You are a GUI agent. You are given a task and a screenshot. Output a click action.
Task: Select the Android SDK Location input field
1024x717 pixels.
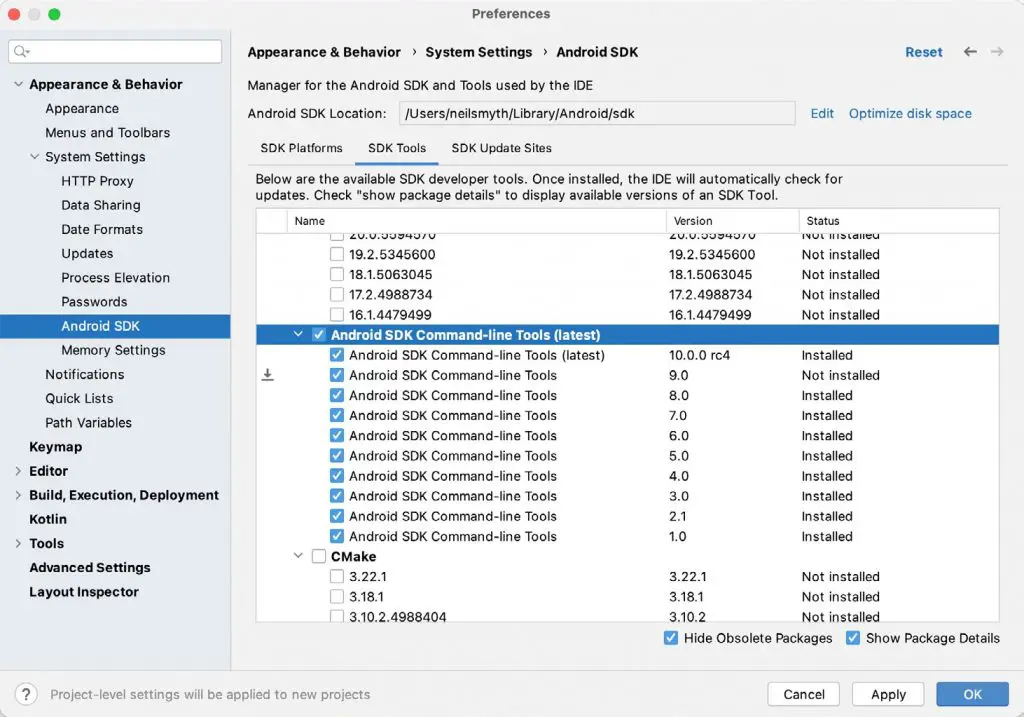(x=597, y=113)
